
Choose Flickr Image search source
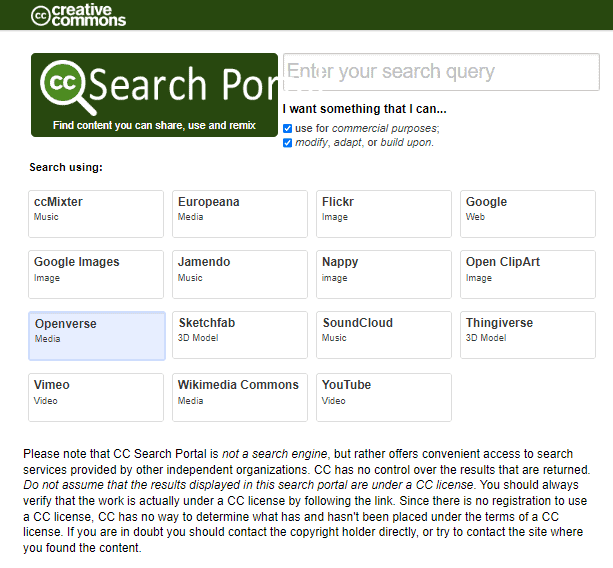pyautogui.click(x=384, y=214)
